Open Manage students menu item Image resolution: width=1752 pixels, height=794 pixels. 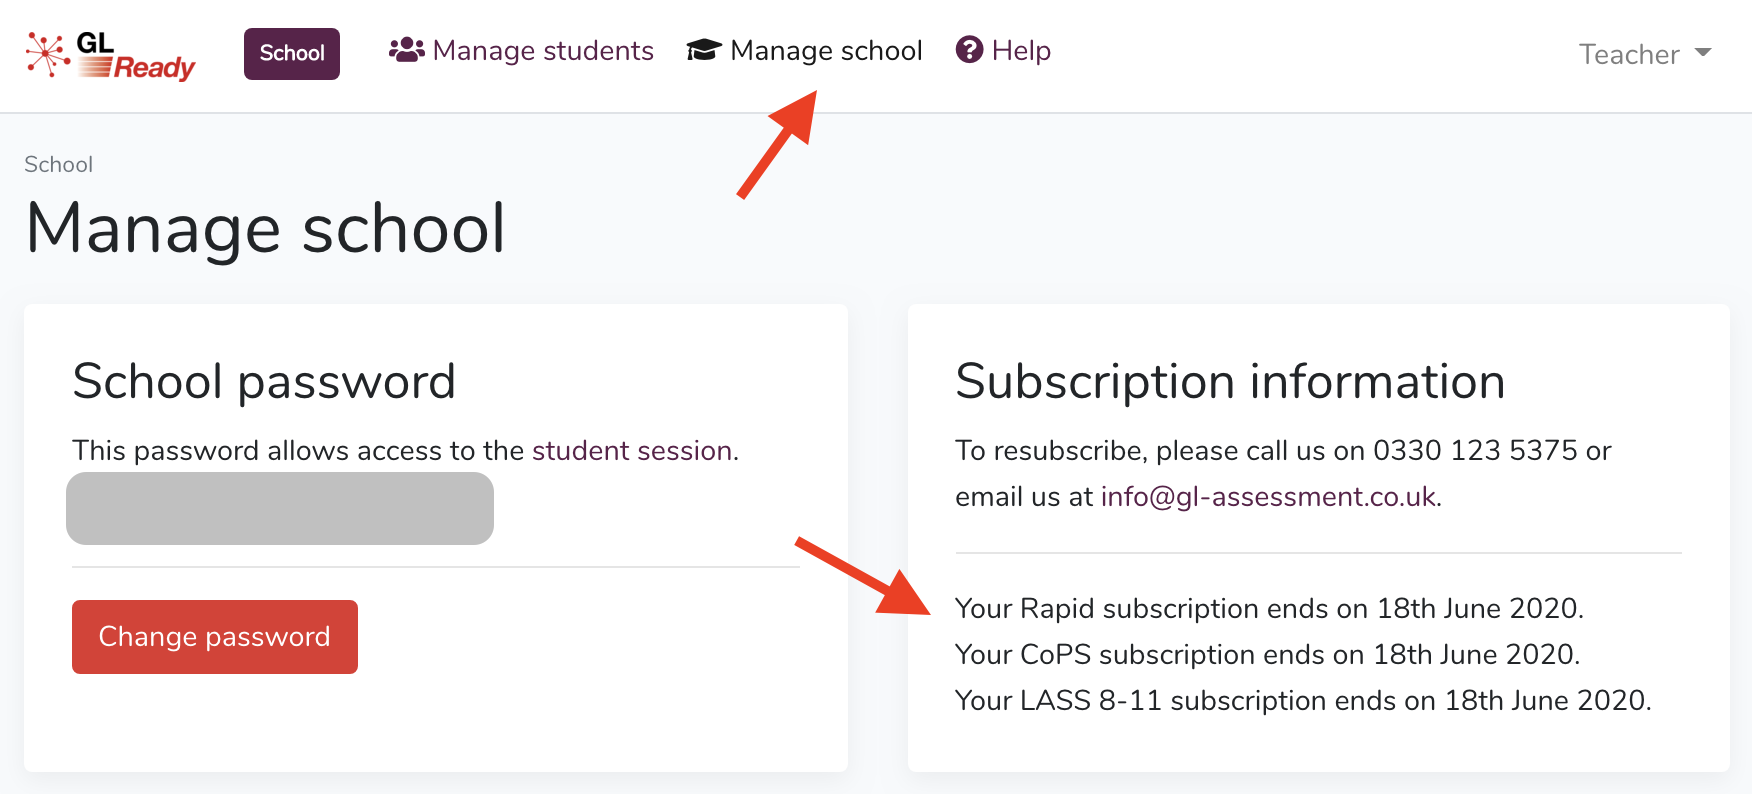(x=521, y=50)
